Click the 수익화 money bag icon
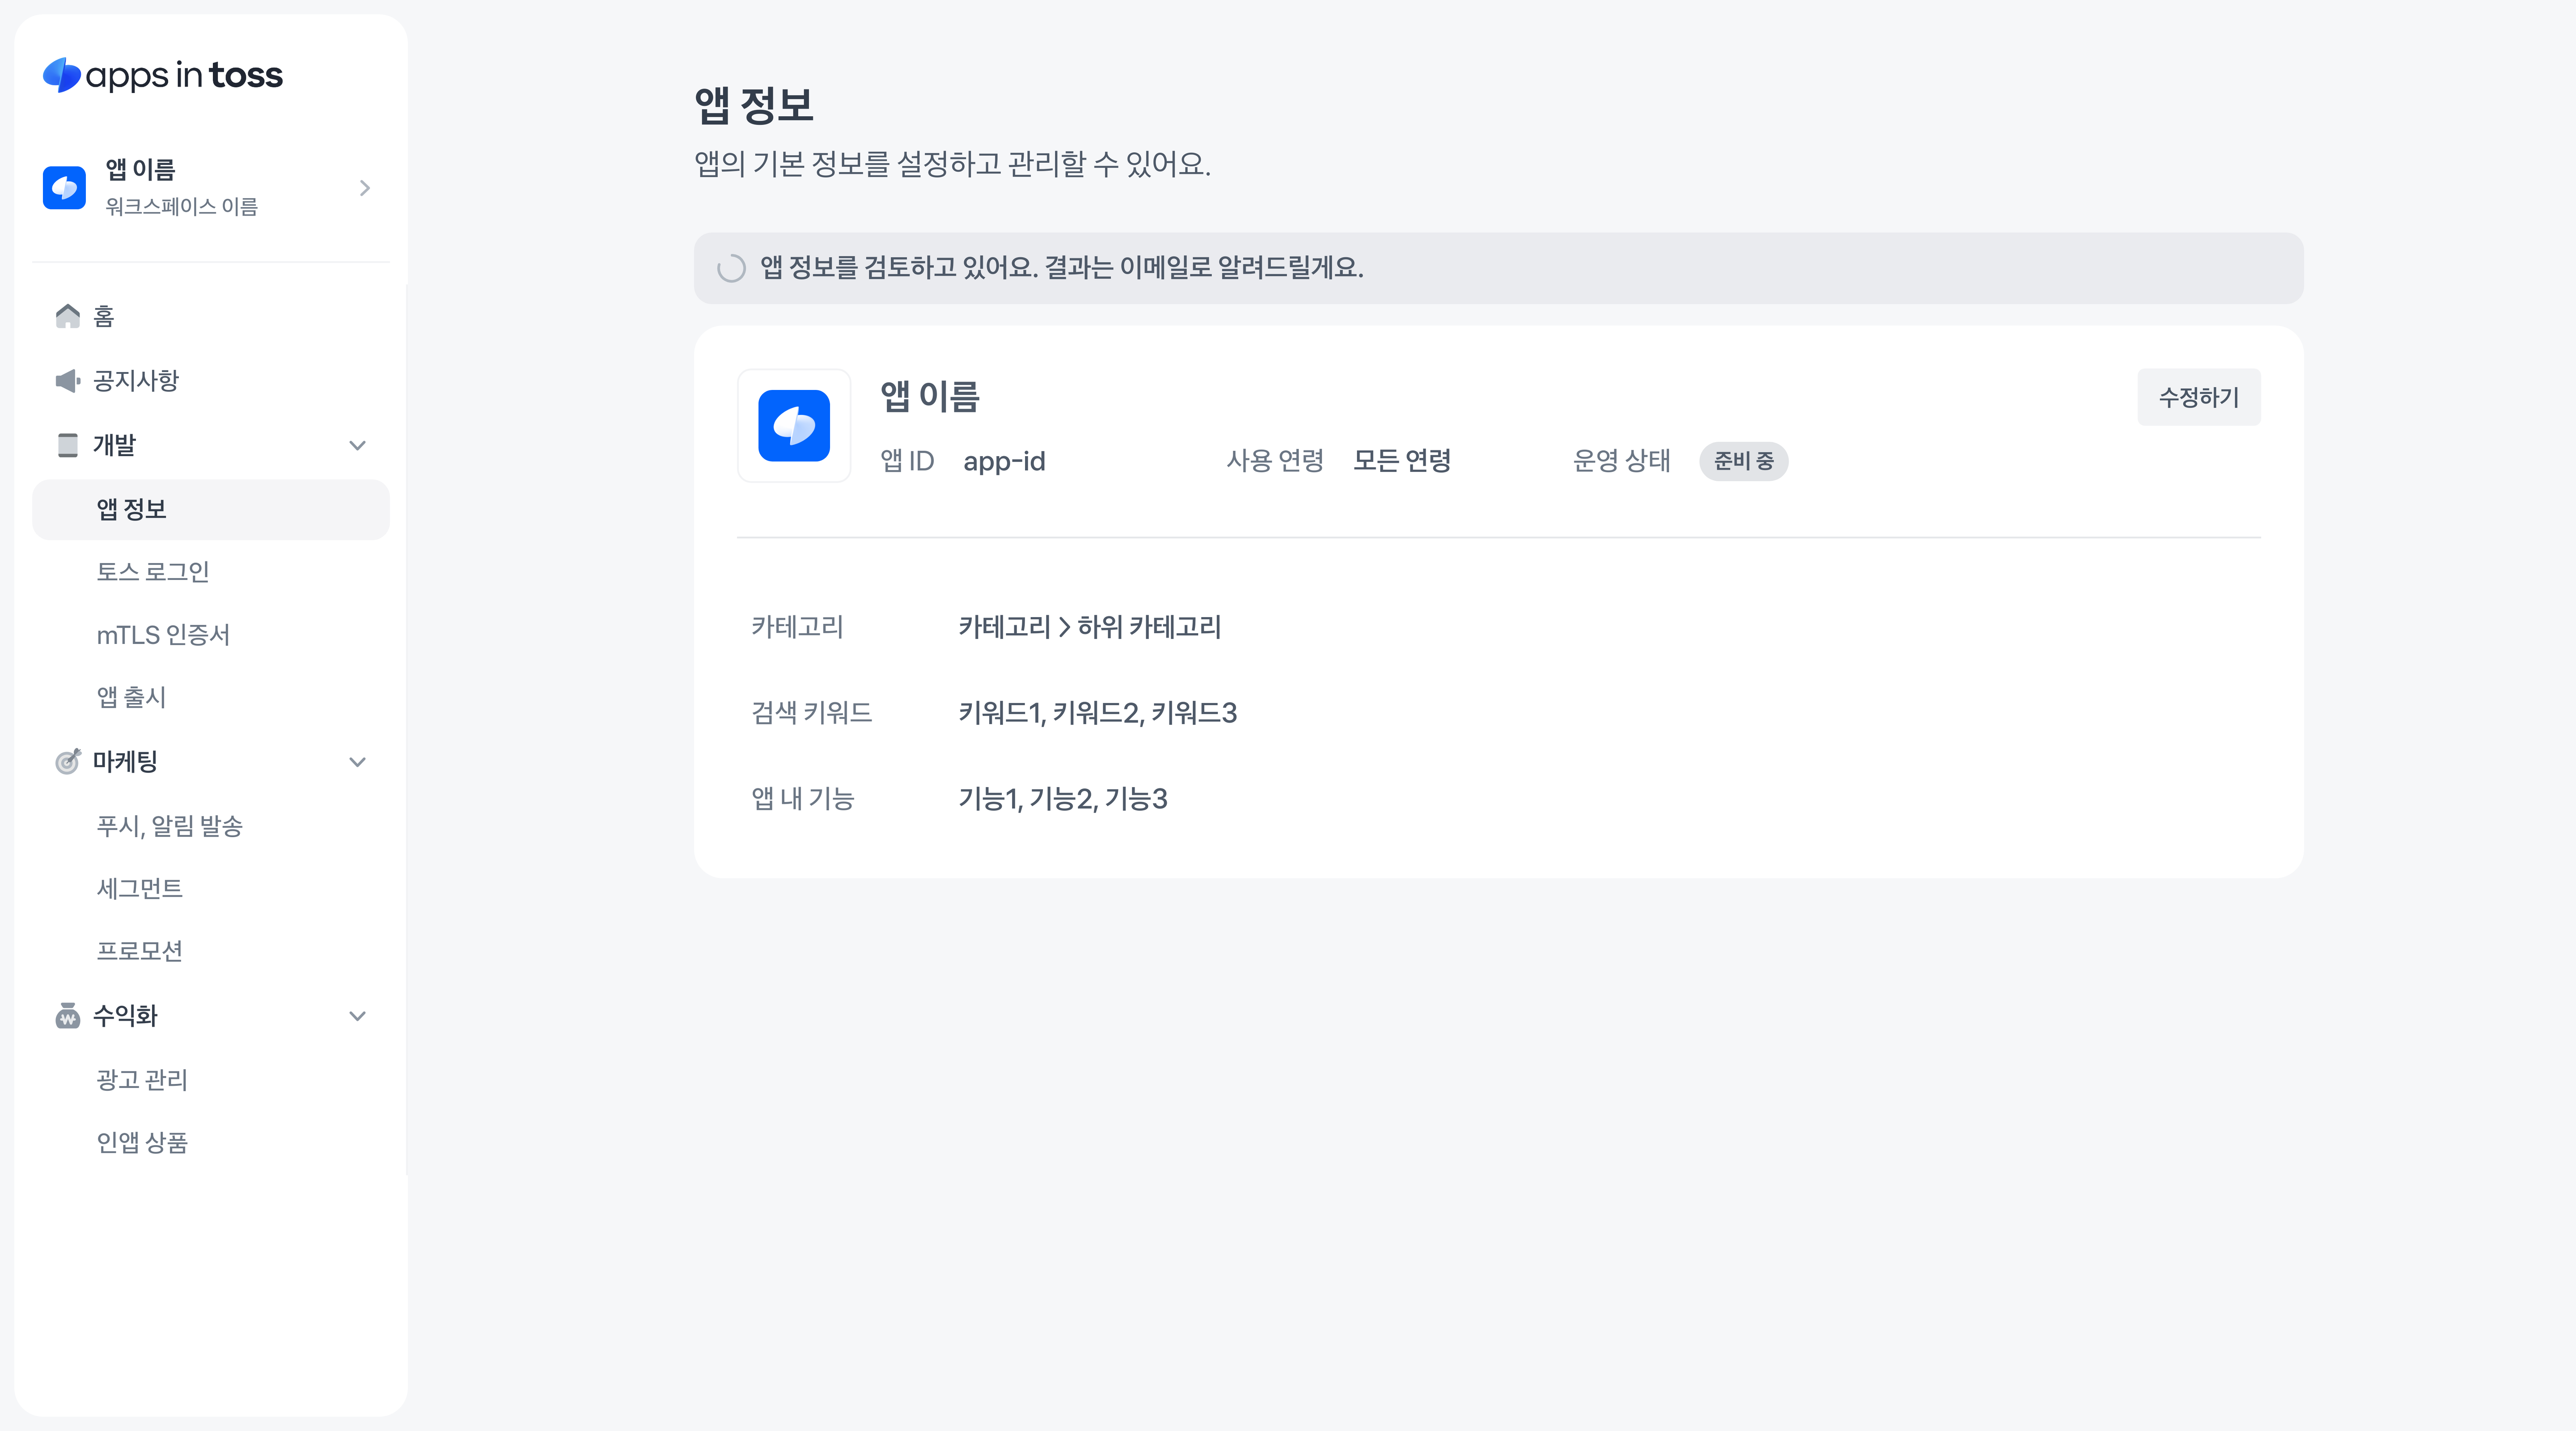2576x1431 pixels. 67,1016
